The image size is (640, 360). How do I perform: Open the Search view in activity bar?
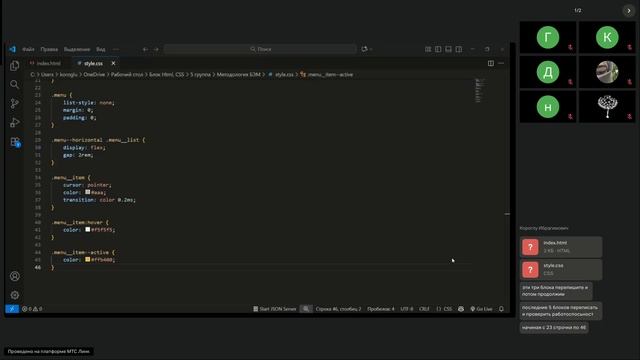(x=15, y=84)
